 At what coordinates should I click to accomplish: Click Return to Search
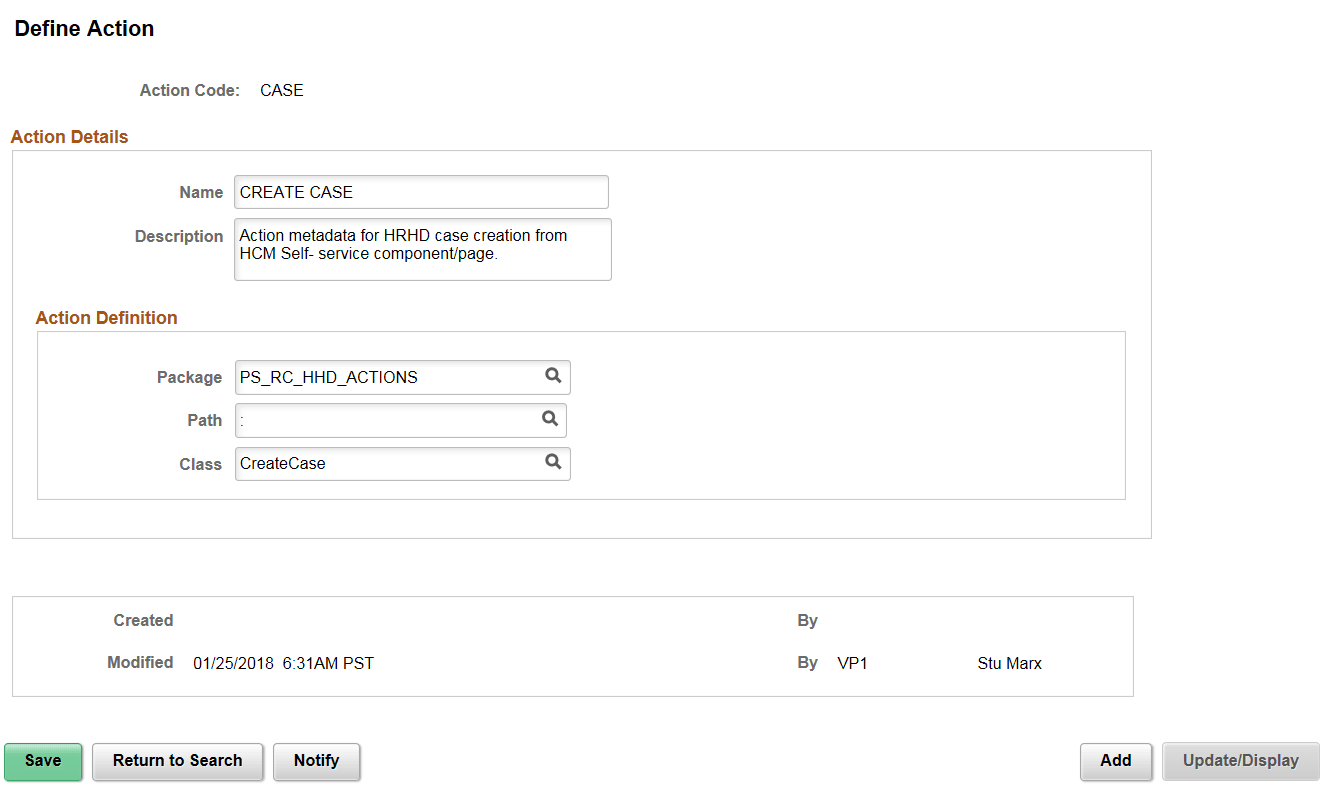[x=177, y=761]
